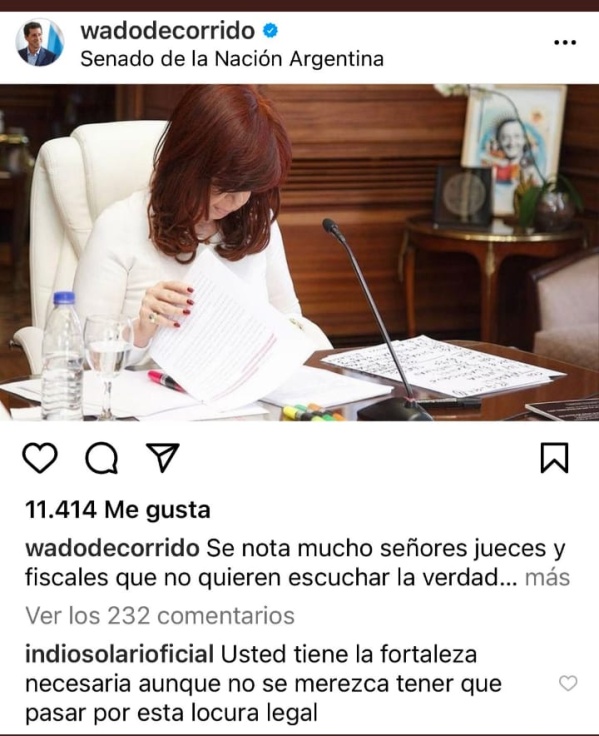Click the blue verified badge beside wadodecorrido
Viewport: 599px width, 736px height.
point(270,31)
